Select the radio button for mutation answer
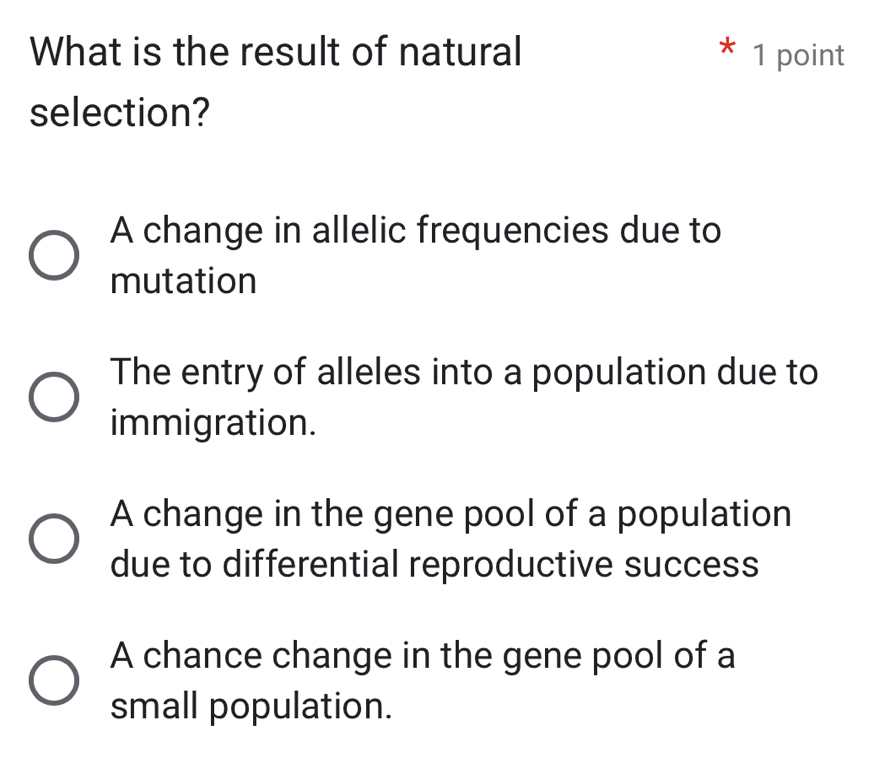869x772 pixels. point(54,256)
